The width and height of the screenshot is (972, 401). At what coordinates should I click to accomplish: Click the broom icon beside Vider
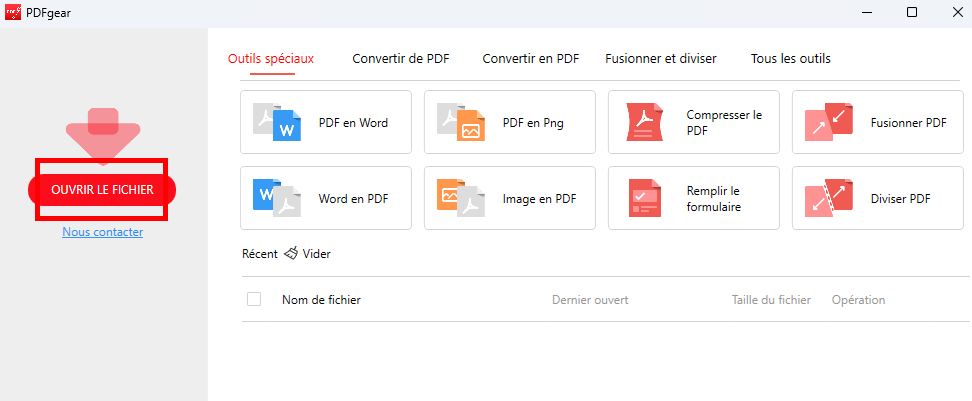click(x=291, y=253)
